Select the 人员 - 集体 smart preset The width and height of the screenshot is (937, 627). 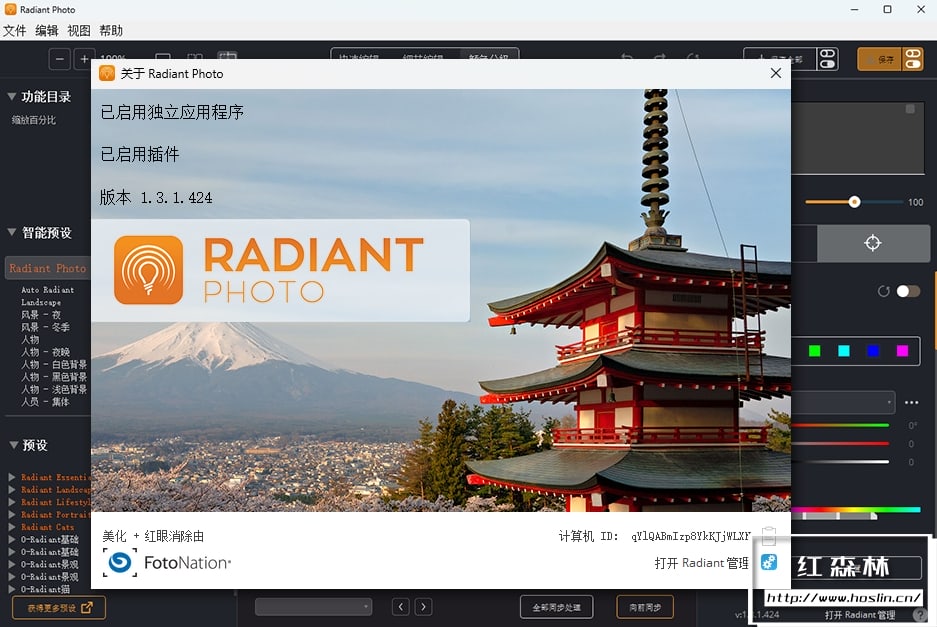(45, 402)
